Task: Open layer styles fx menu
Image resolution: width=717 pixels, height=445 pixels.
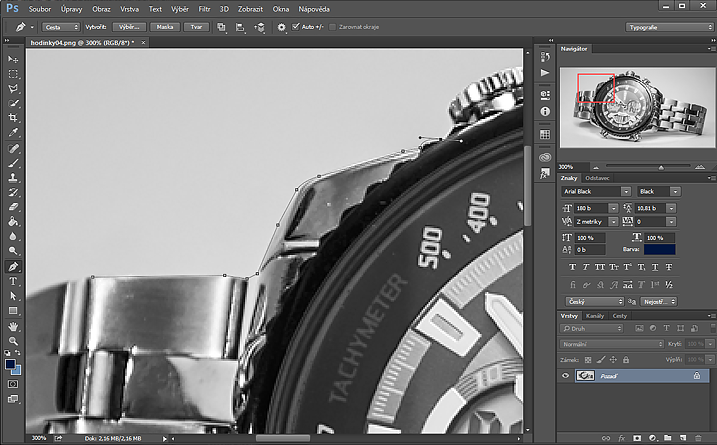Action: tap(621, 438)
